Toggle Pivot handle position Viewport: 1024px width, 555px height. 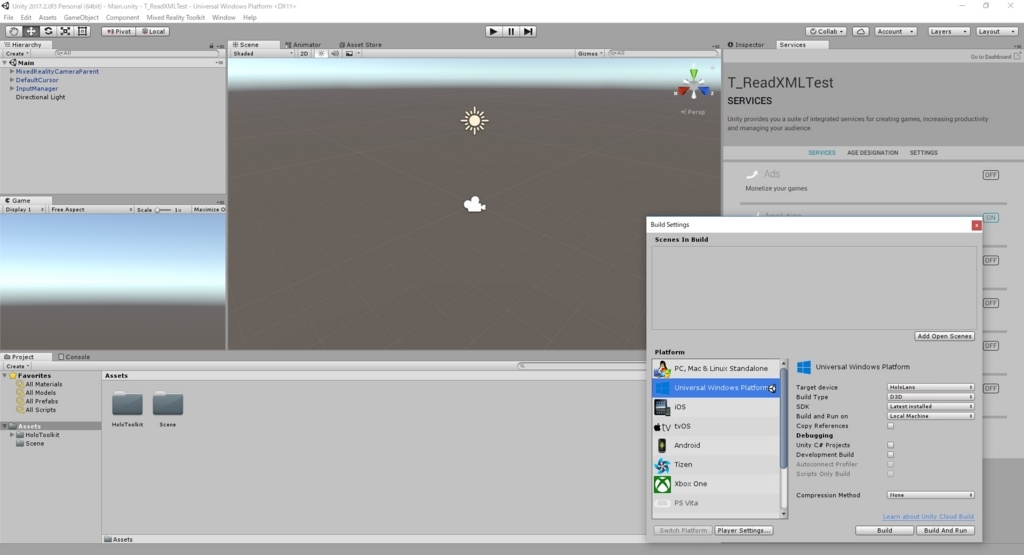(x=118, y=31)
